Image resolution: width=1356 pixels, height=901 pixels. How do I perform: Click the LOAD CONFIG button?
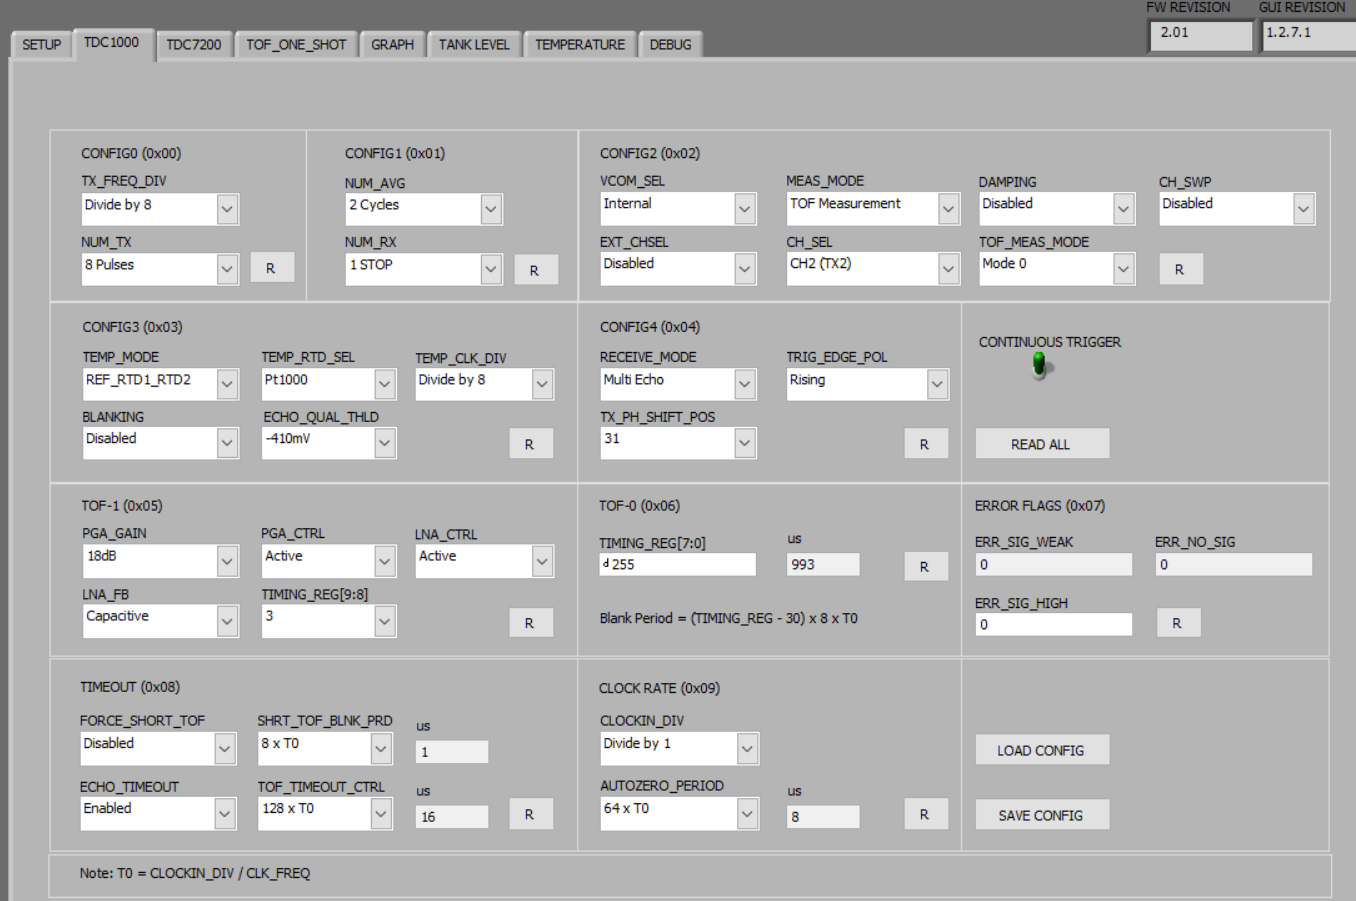[x=1042, y=750]
